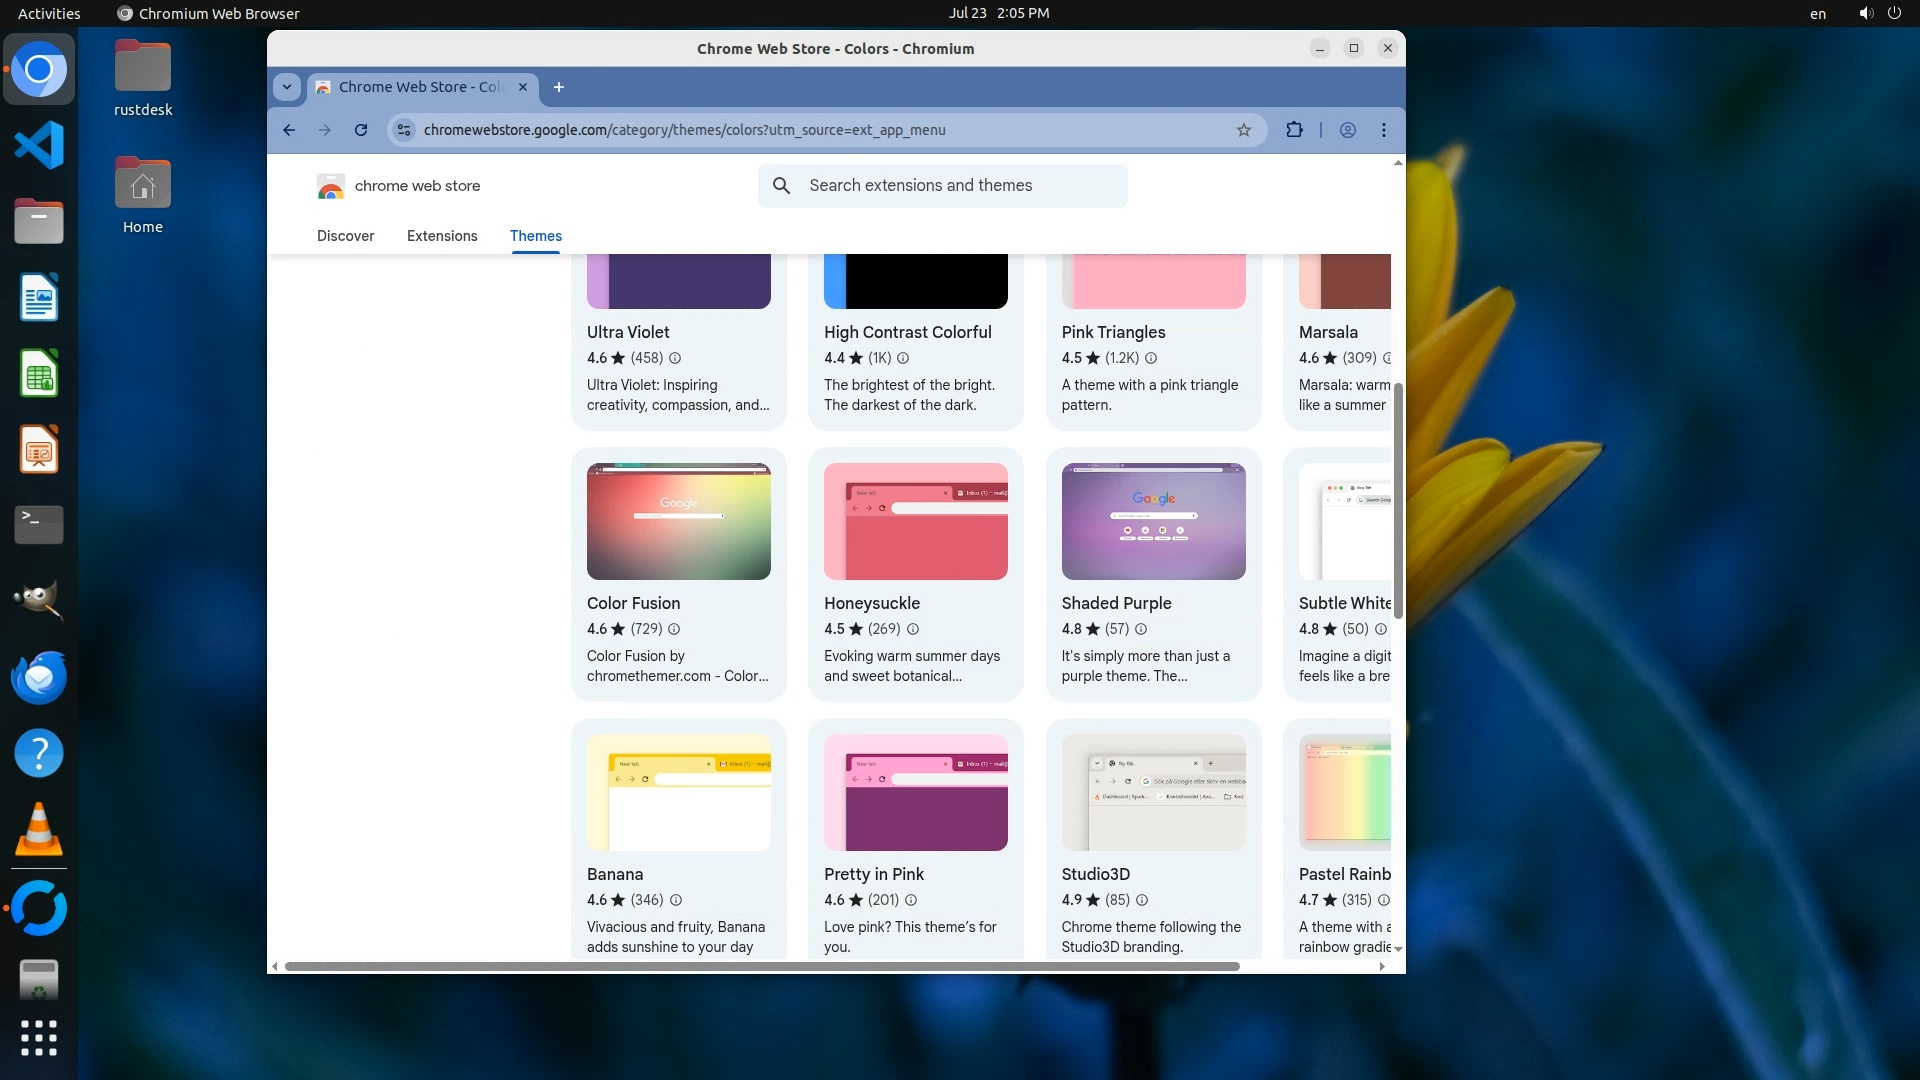The height and width of the screenshot is (1080, 1920).
Task: Open the Pretty in Pink theme link
Action: [873, 874]
